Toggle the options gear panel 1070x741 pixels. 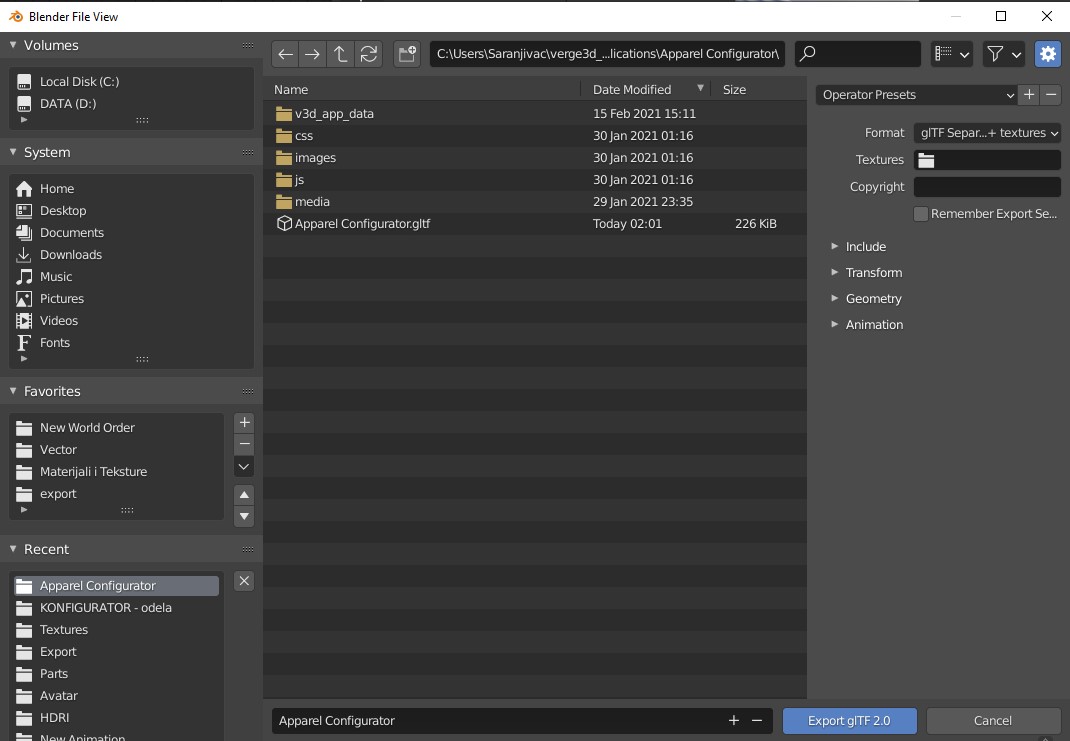(1047, 54)
